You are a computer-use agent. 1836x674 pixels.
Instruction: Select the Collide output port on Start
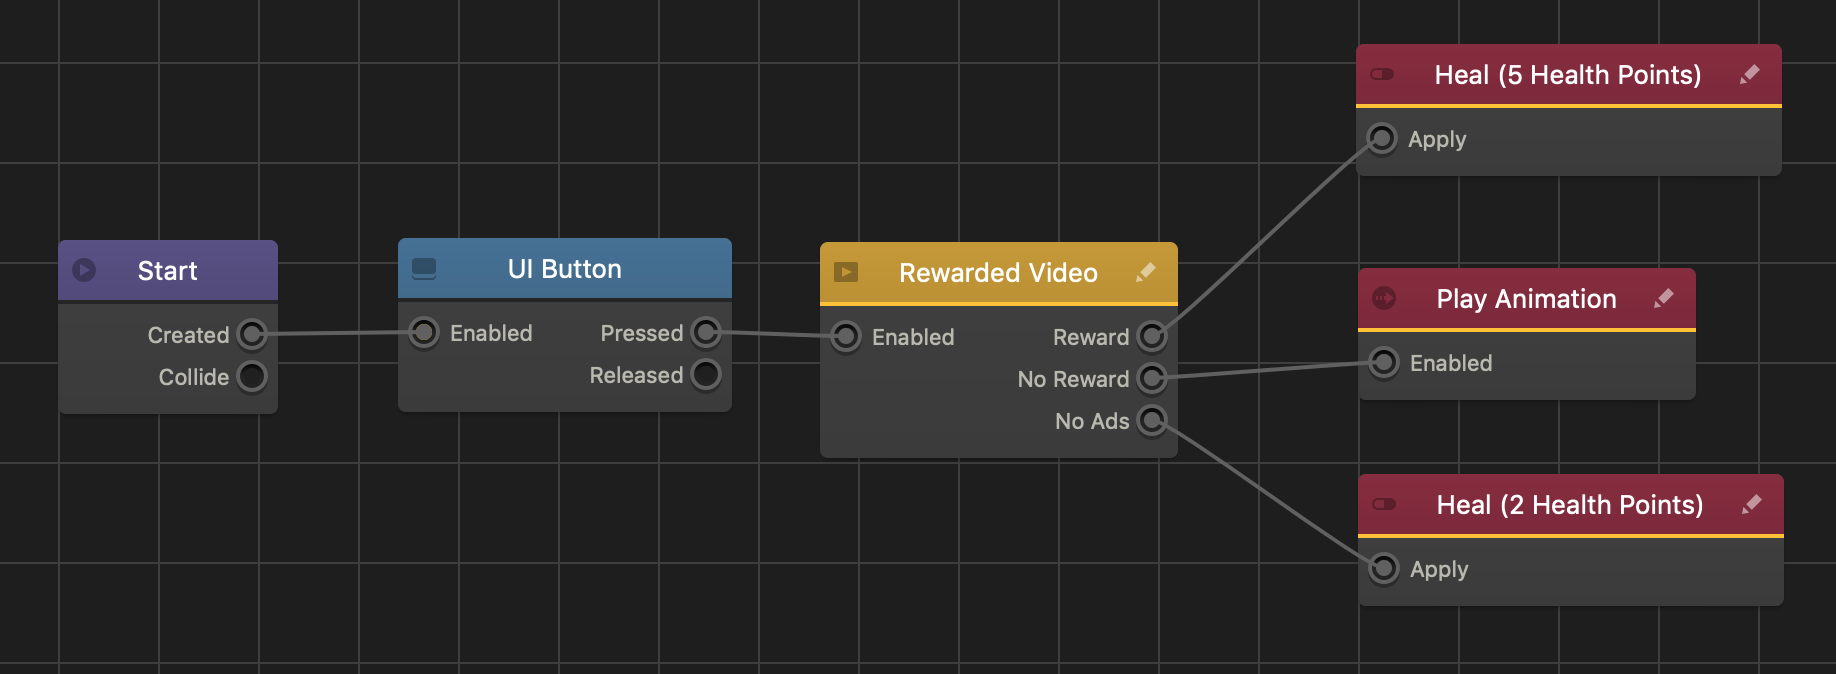pos(252,377)
